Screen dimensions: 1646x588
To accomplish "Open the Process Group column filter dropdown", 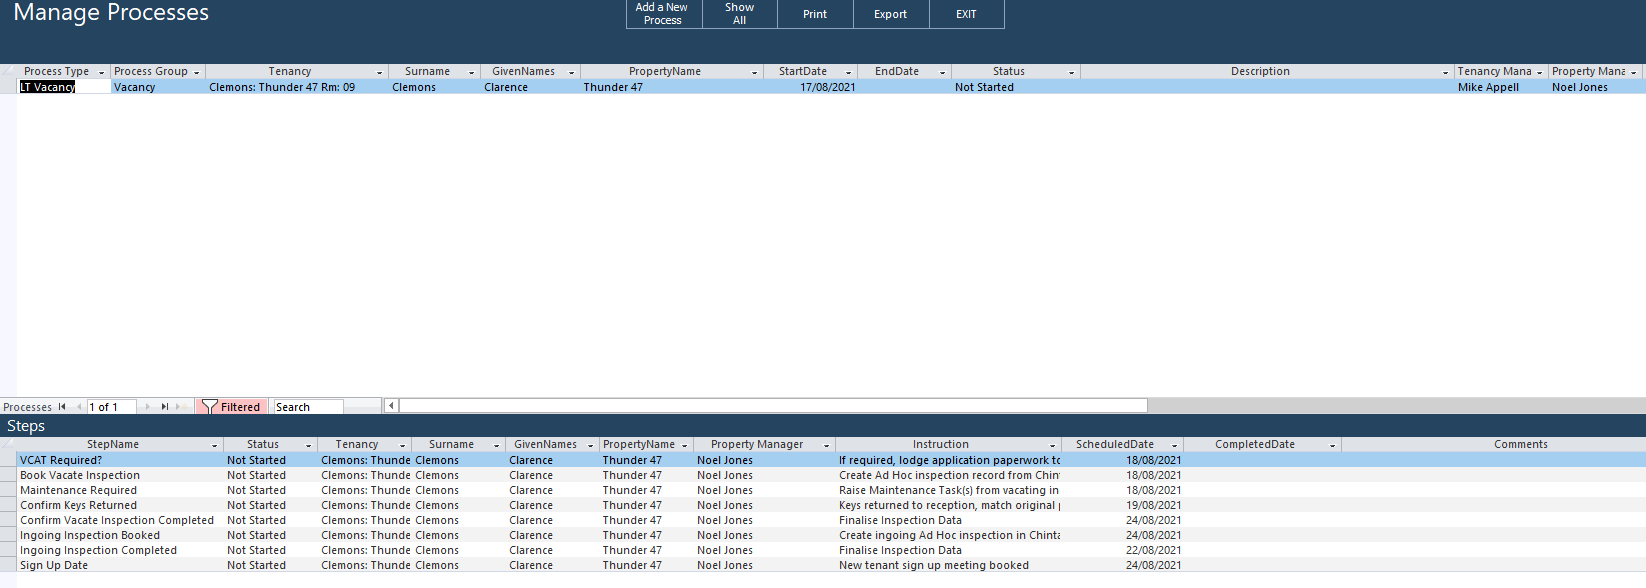I will (196, 72).
